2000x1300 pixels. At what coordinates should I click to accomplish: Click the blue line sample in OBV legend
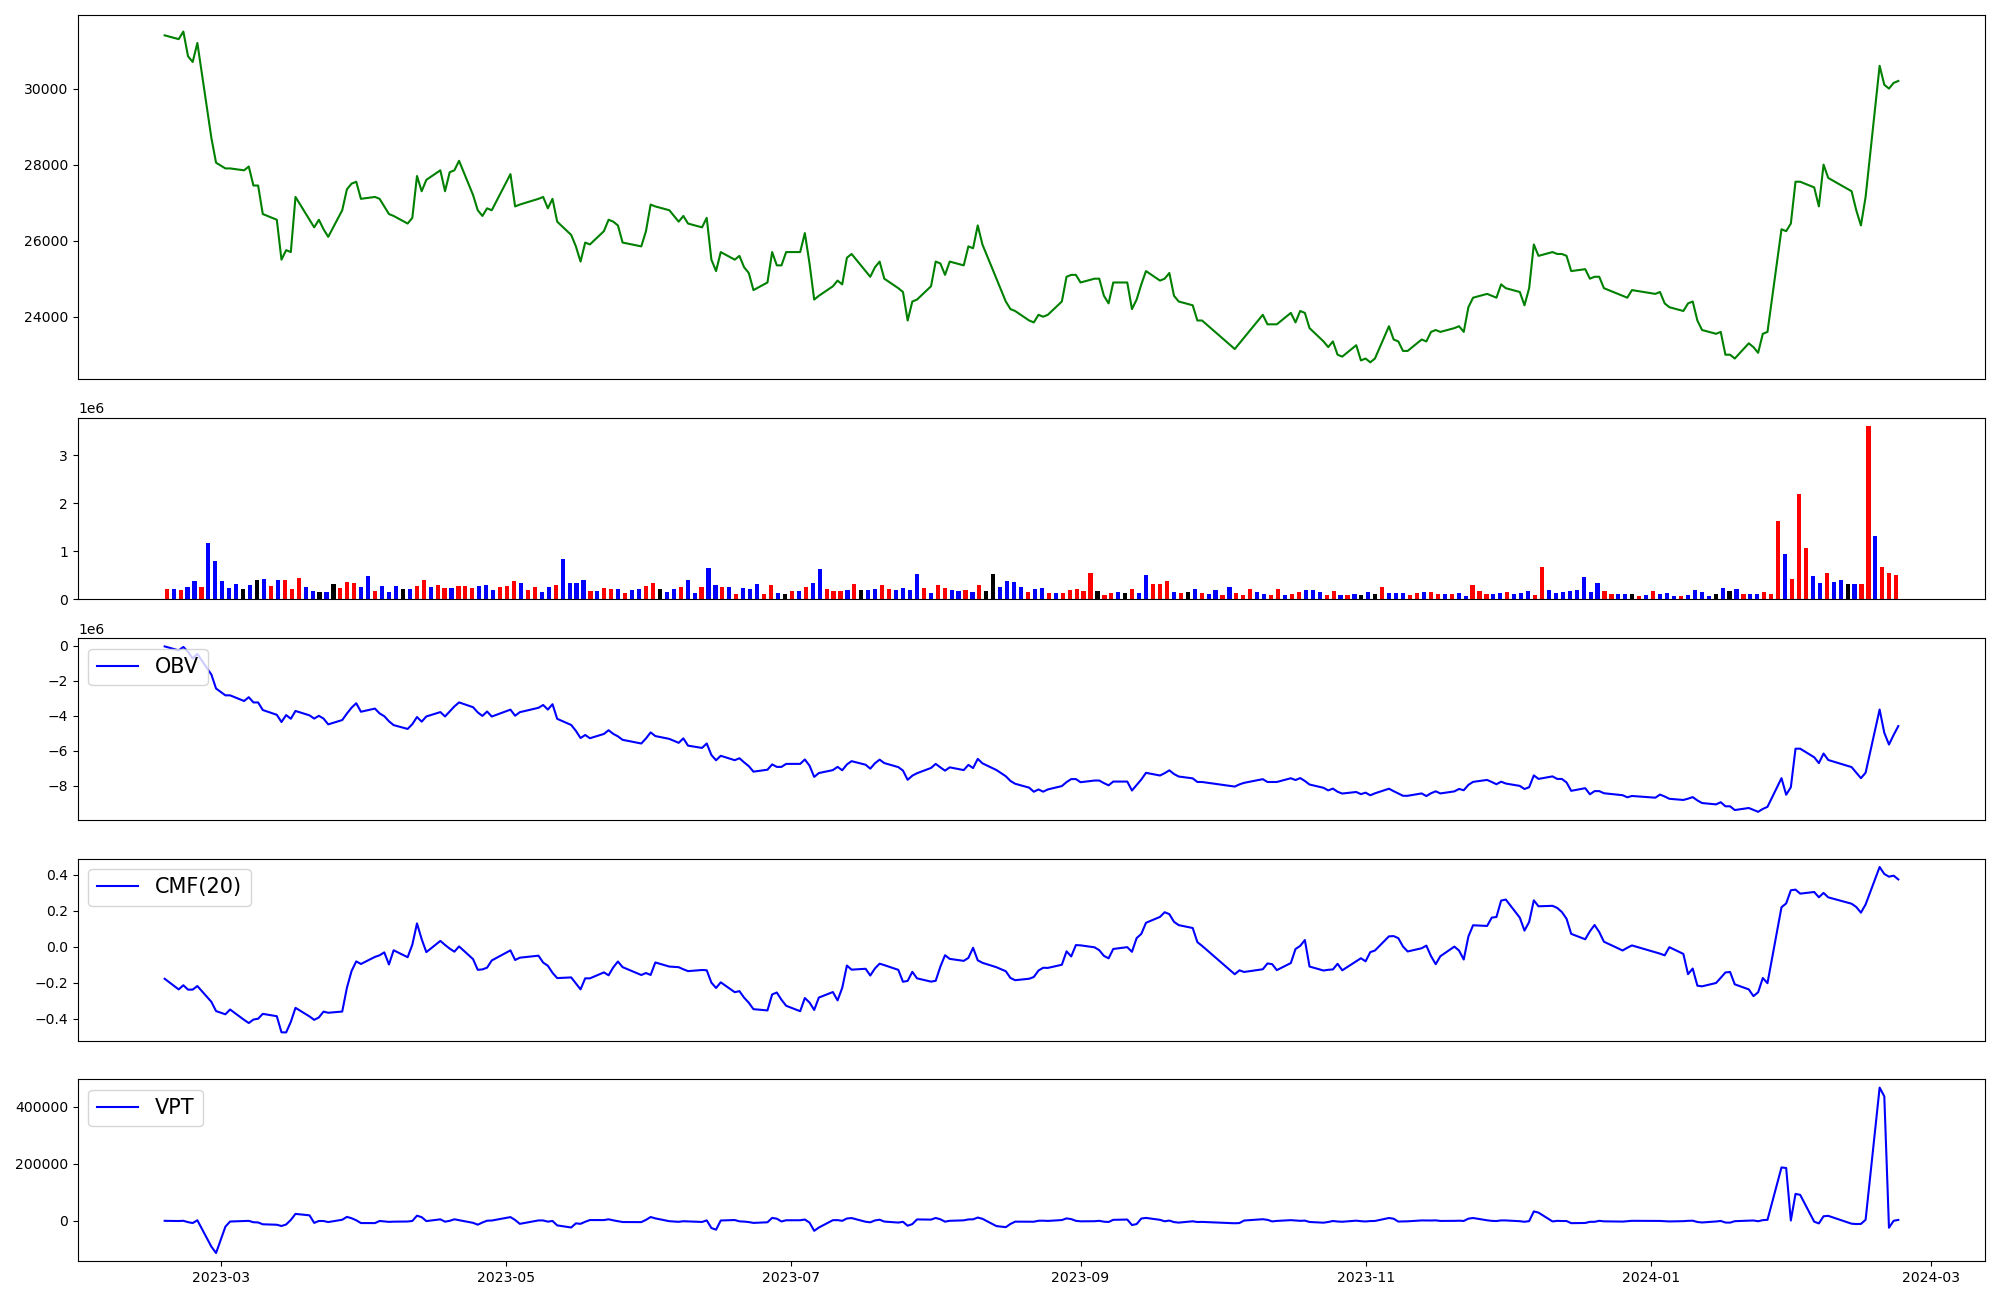[117, 667]
